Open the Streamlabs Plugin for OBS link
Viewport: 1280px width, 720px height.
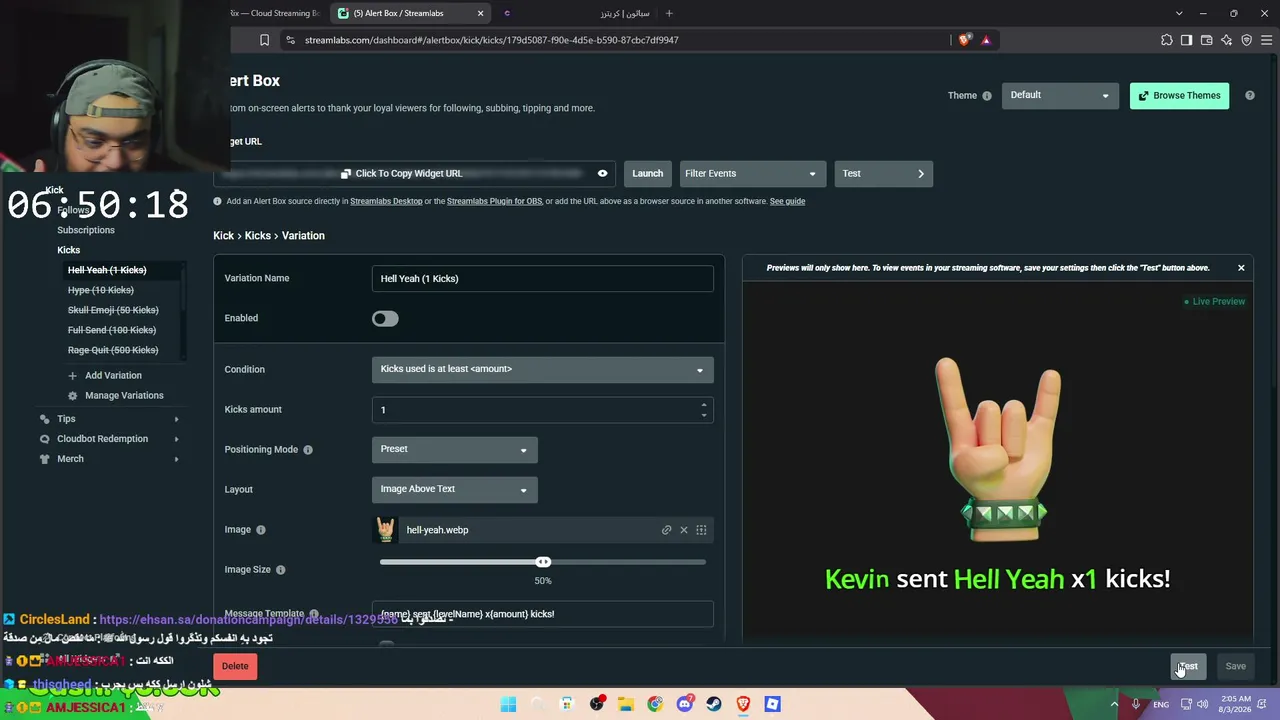tap(494, 201)
